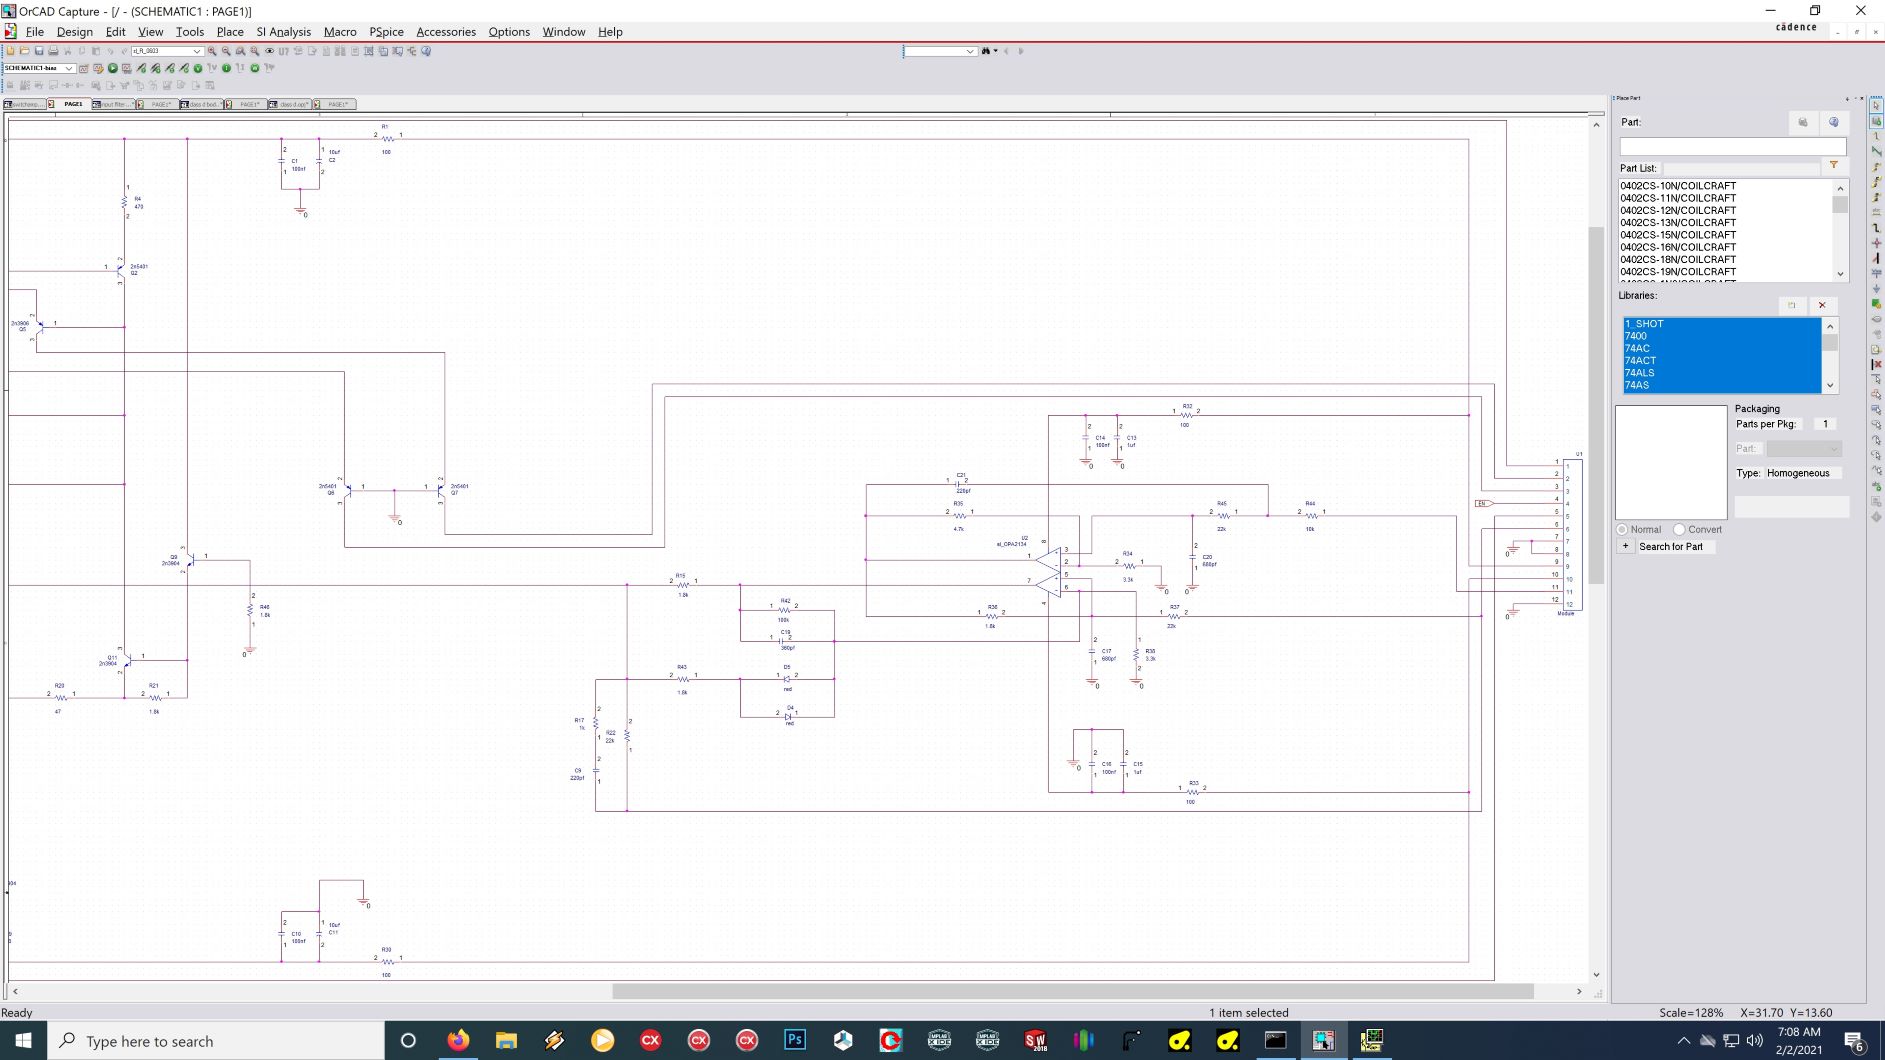This screenshot has width=1885, height=1060.
Task: Click the Place Wire tool in the right palette
Action: point(1876,136)
